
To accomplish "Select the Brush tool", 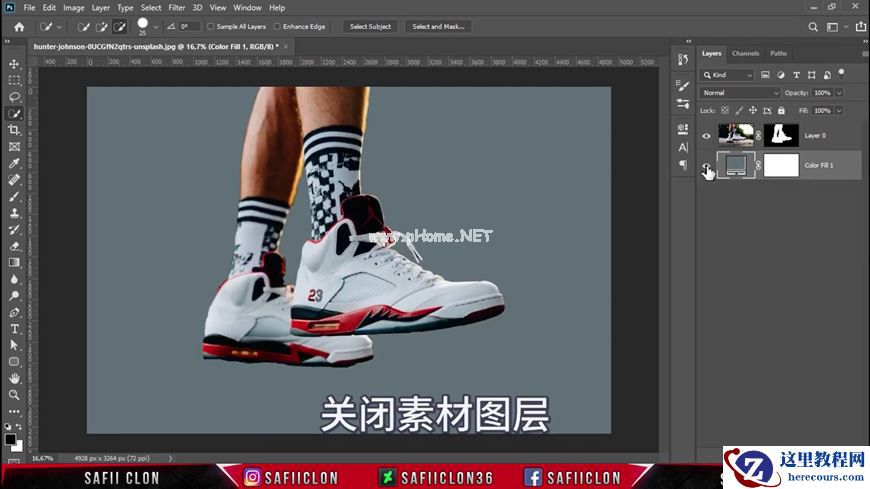I will (x=14, y=196).
